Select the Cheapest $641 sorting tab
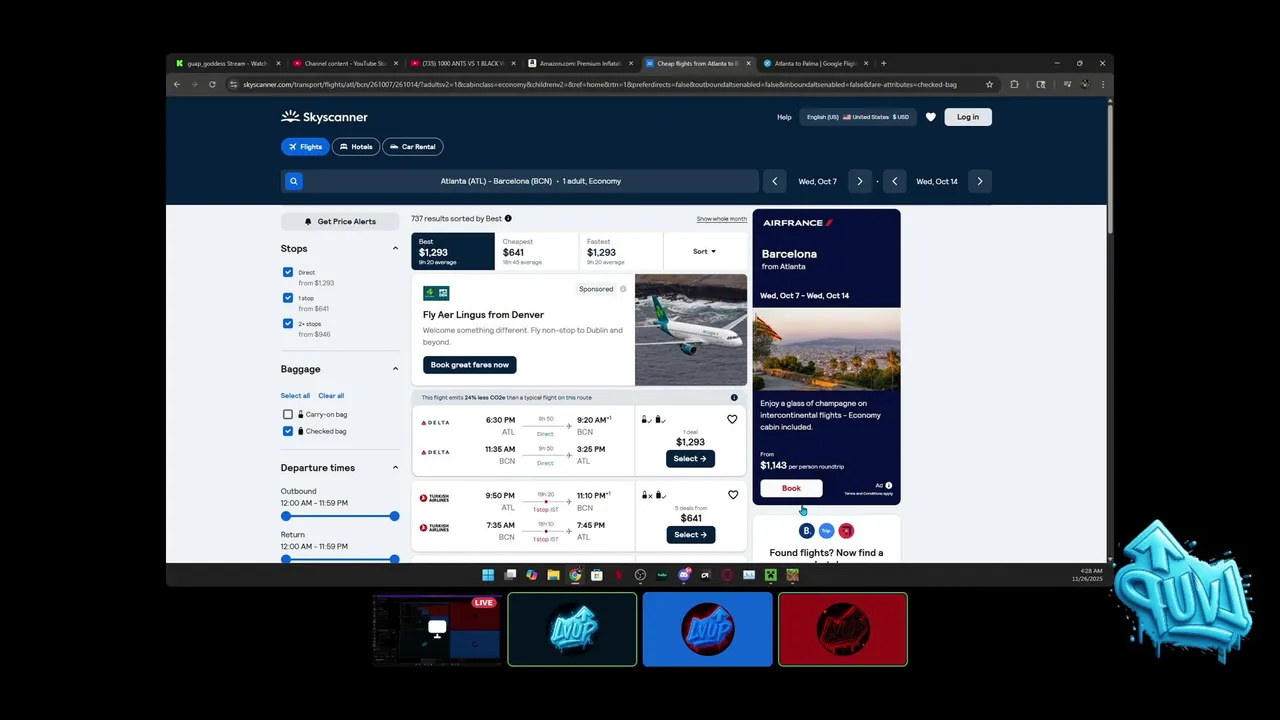The width and height of the screenshot is (1280, 720). pyautogui.click(x=537, y=252)
